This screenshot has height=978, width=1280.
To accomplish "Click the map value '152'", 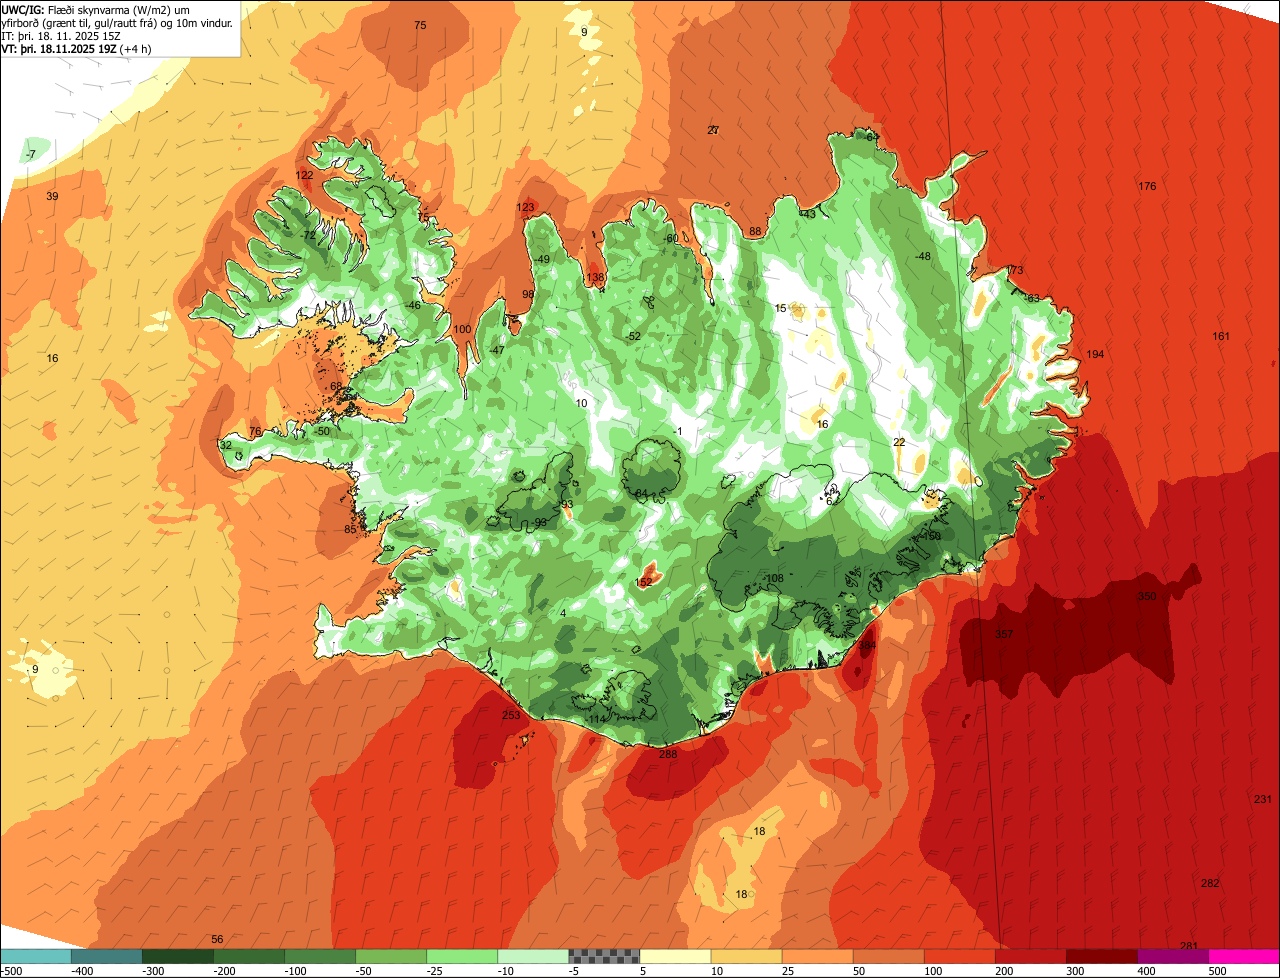I will 644,581.
